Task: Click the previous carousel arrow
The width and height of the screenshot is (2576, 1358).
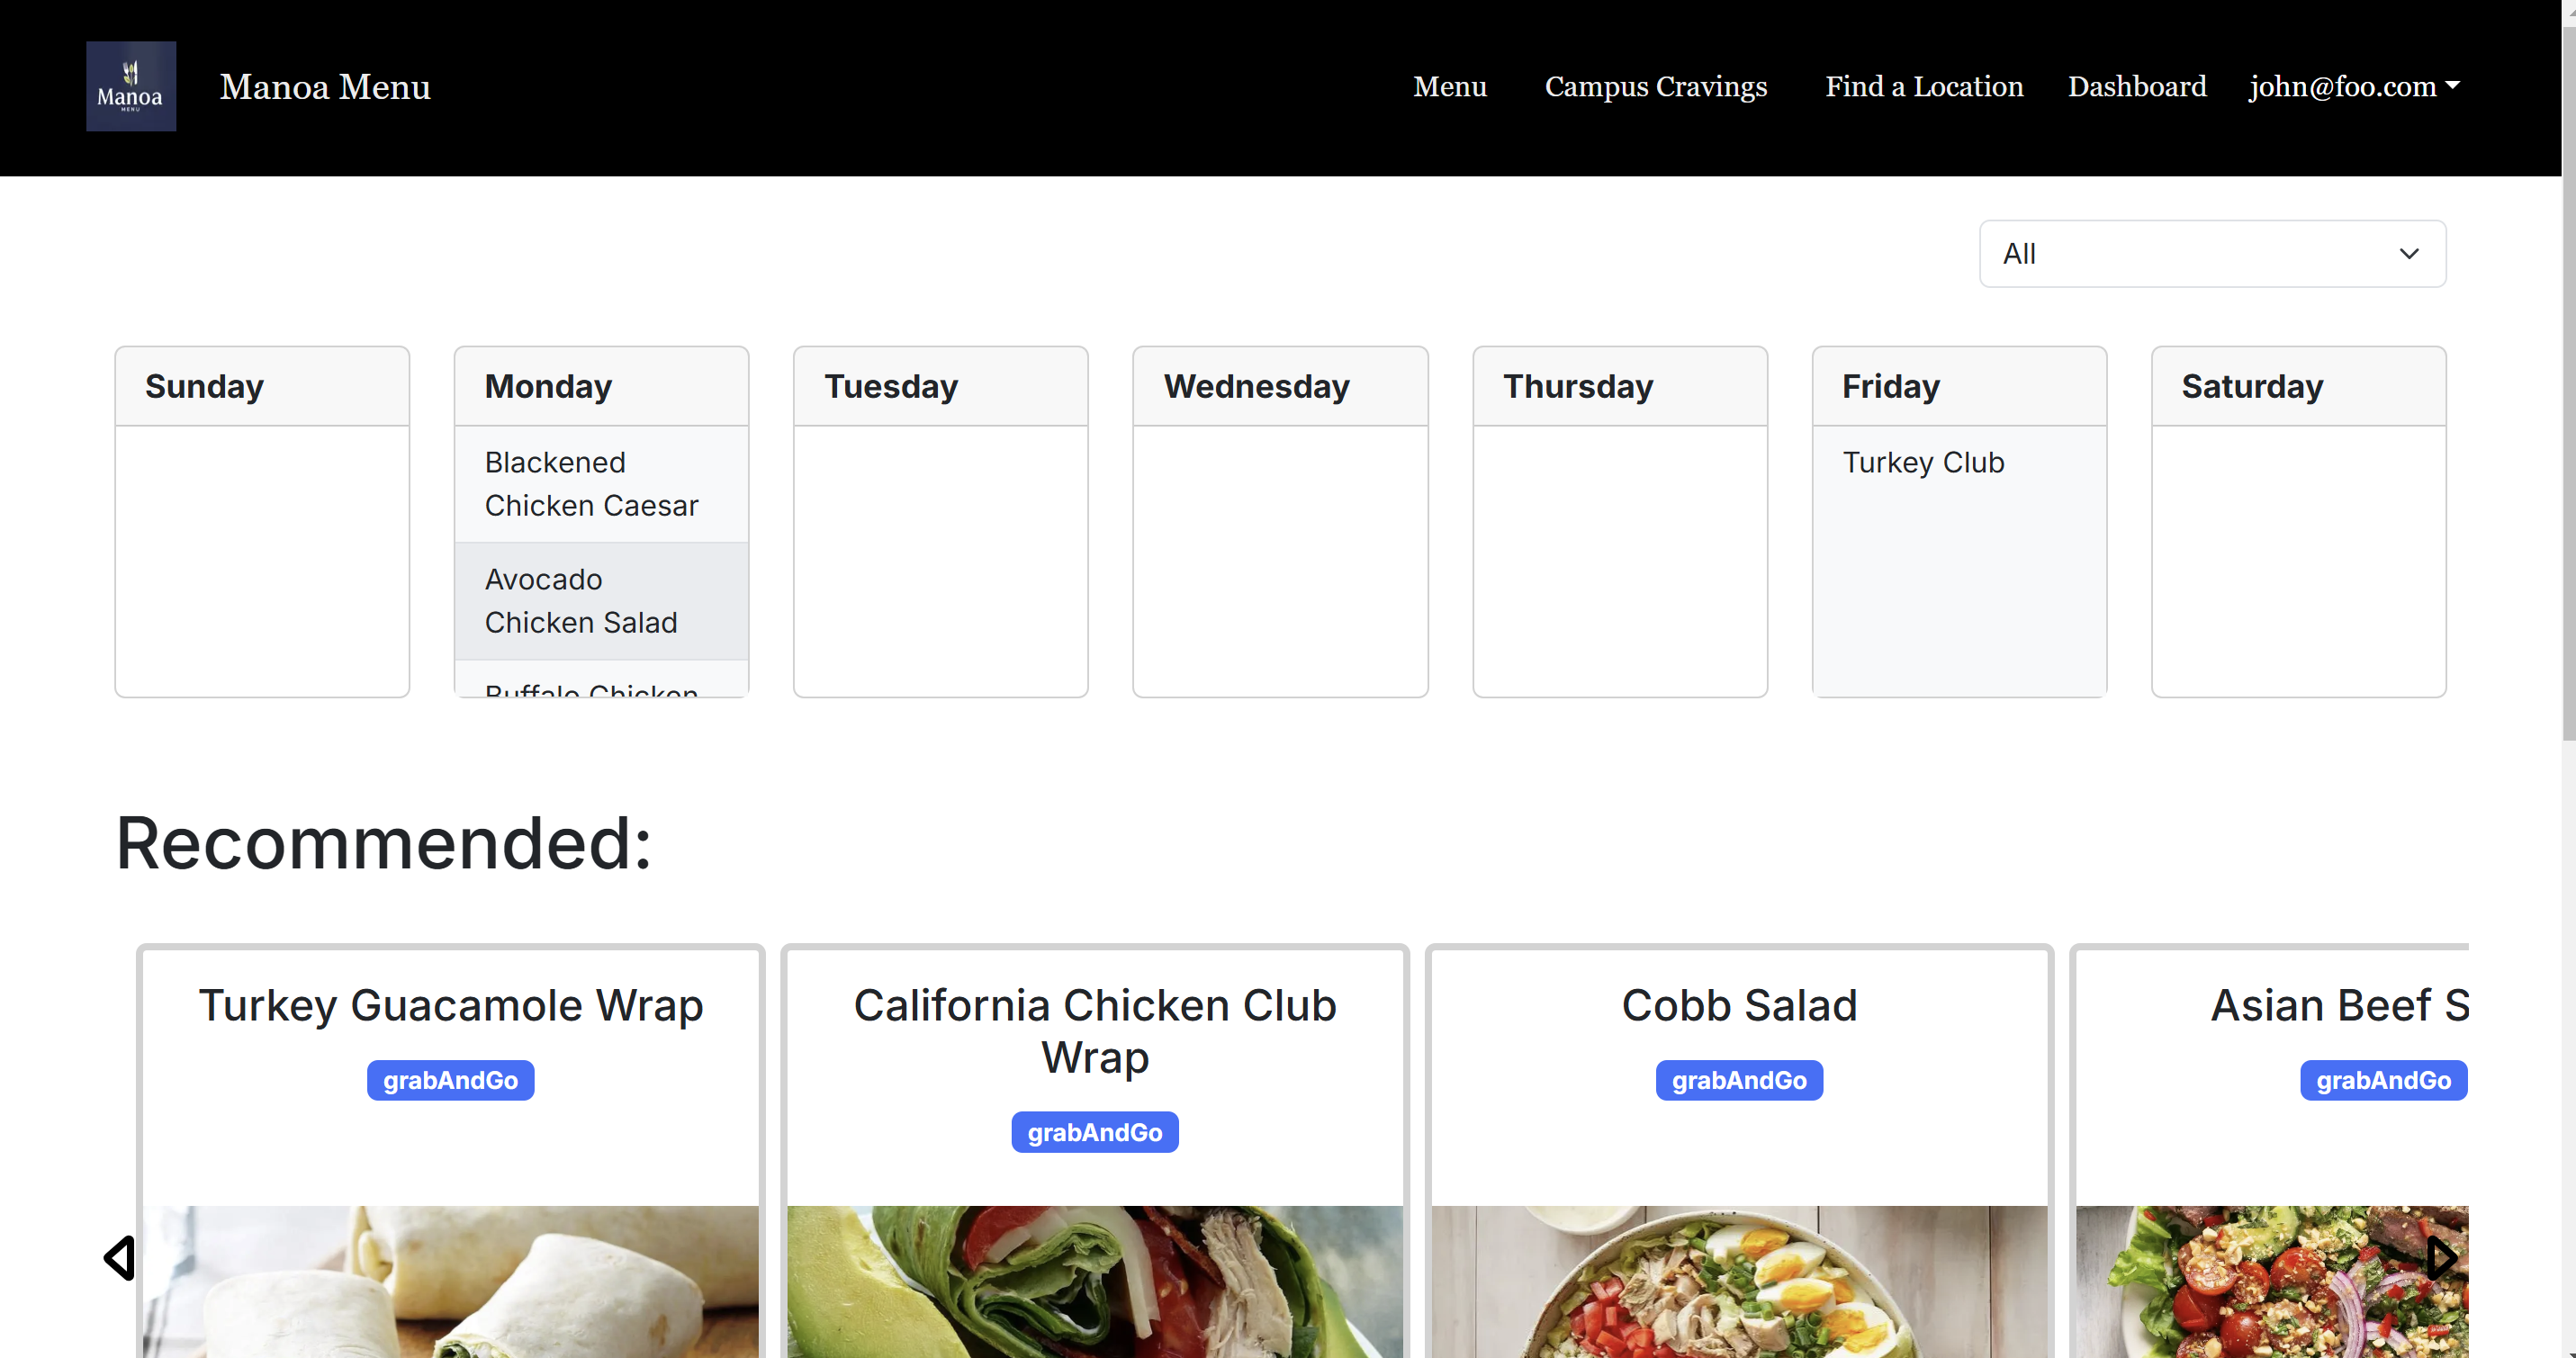Action: click(x=120, y=1258)
